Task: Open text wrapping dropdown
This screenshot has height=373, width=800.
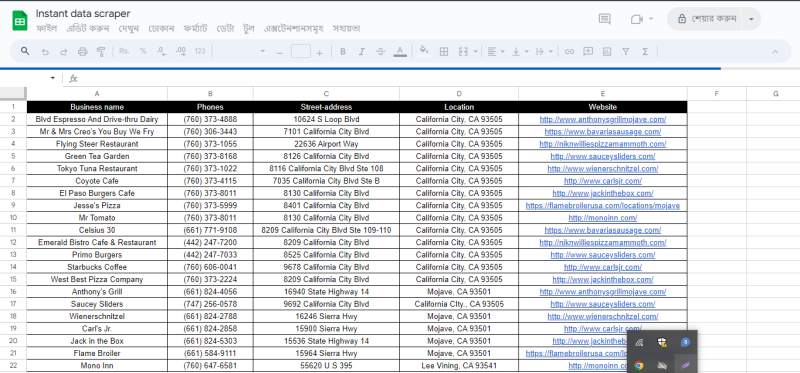Action: click(x=545, y=52)
